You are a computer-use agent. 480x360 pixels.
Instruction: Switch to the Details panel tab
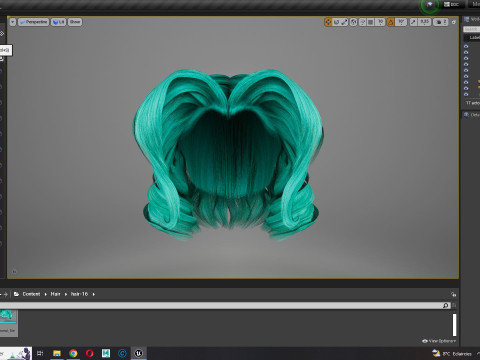[472, 115]
